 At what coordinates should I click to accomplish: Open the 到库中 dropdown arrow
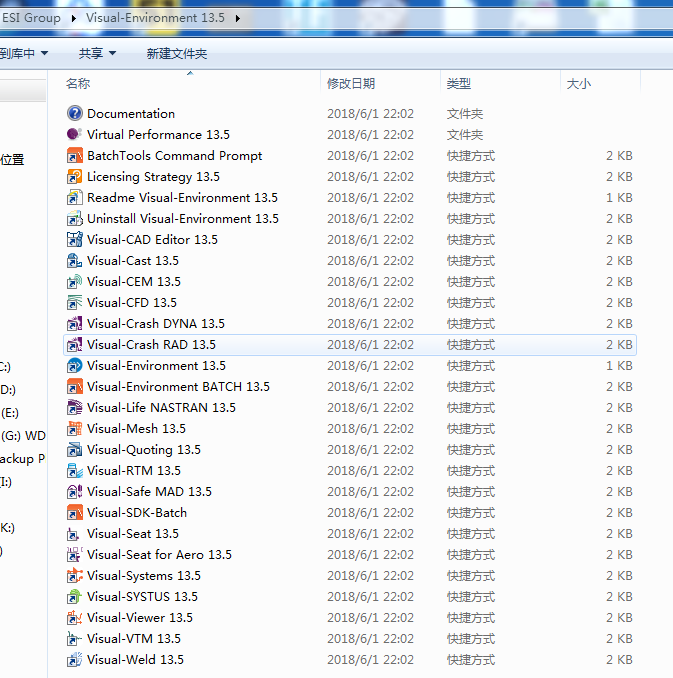(45, 53)
